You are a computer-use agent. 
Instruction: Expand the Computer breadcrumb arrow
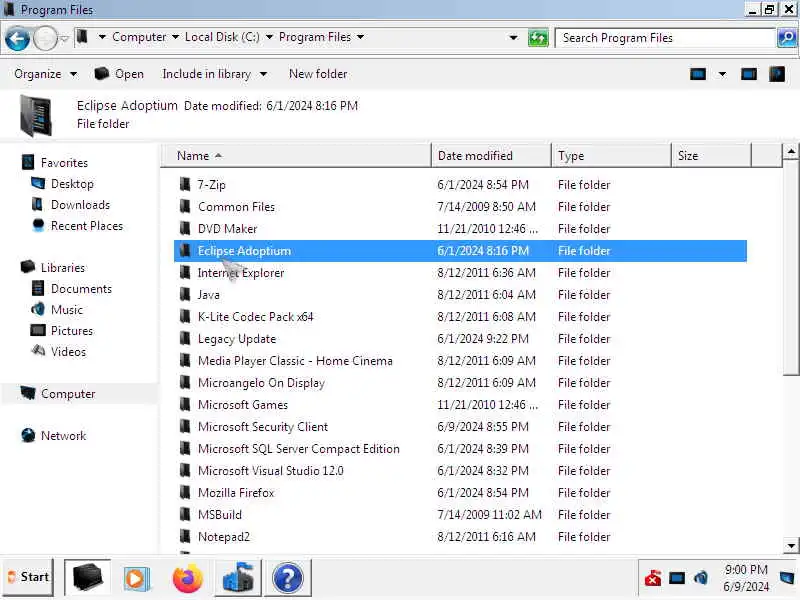pyautogui.click(x=175, y=37)
